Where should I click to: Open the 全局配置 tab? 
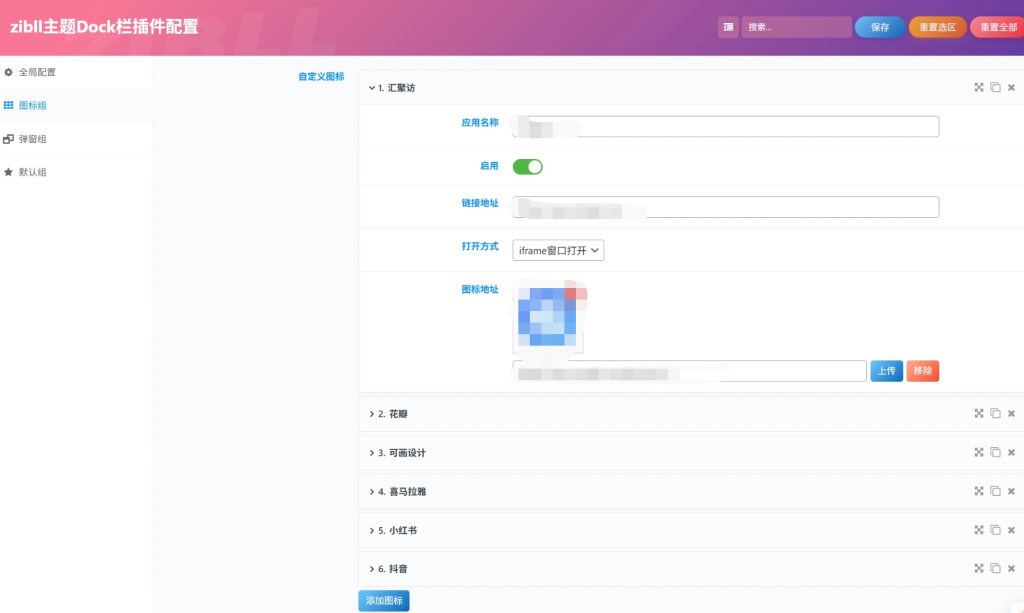coord(76,72)
